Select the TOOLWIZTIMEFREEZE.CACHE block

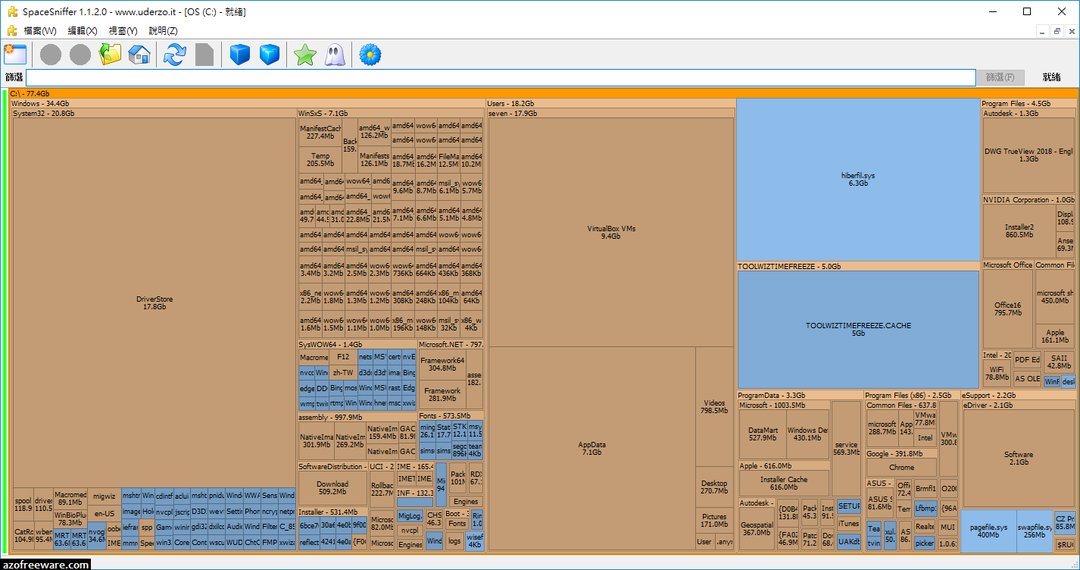(858, 330)
